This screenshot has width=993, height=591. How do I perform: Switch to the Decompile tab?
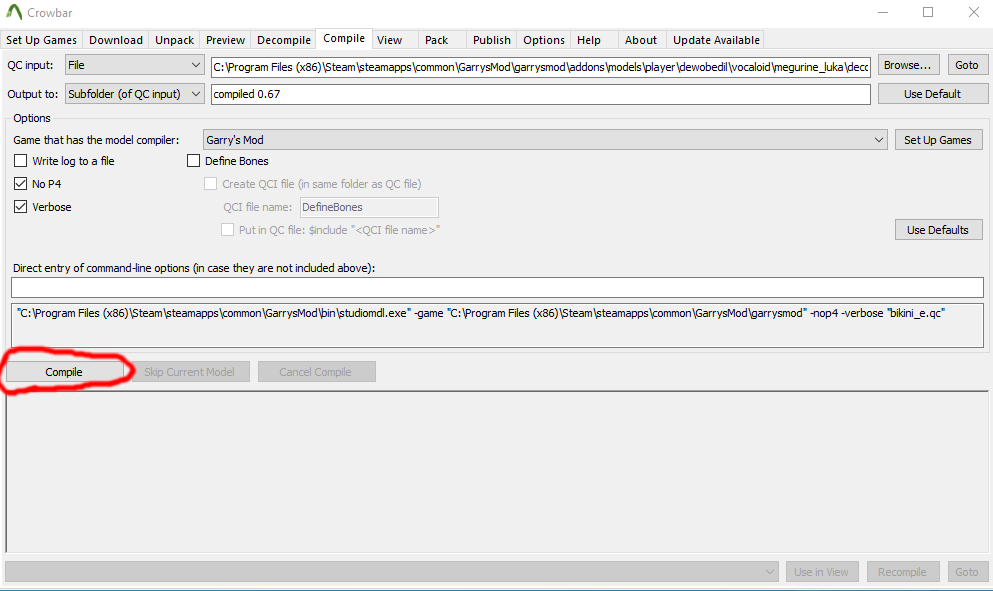tap(284, 40)
